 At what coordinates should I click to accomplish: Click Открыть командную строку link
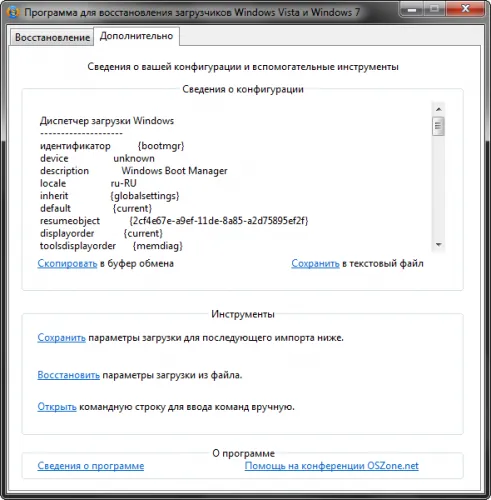(57, 407)
